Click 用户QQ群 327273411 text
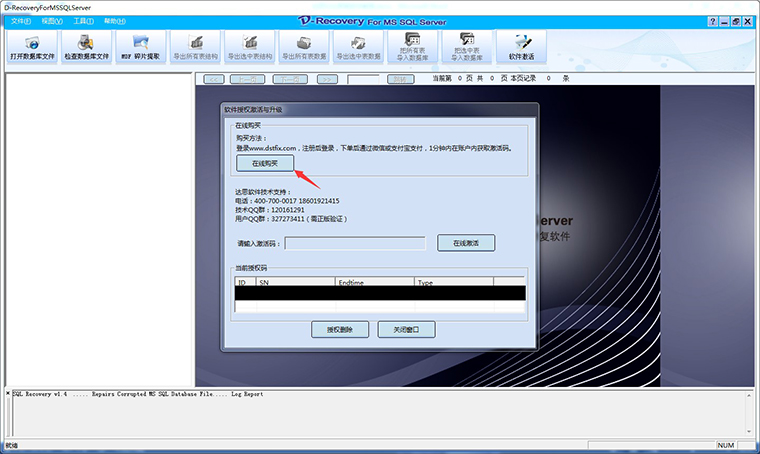 [291, 219]
